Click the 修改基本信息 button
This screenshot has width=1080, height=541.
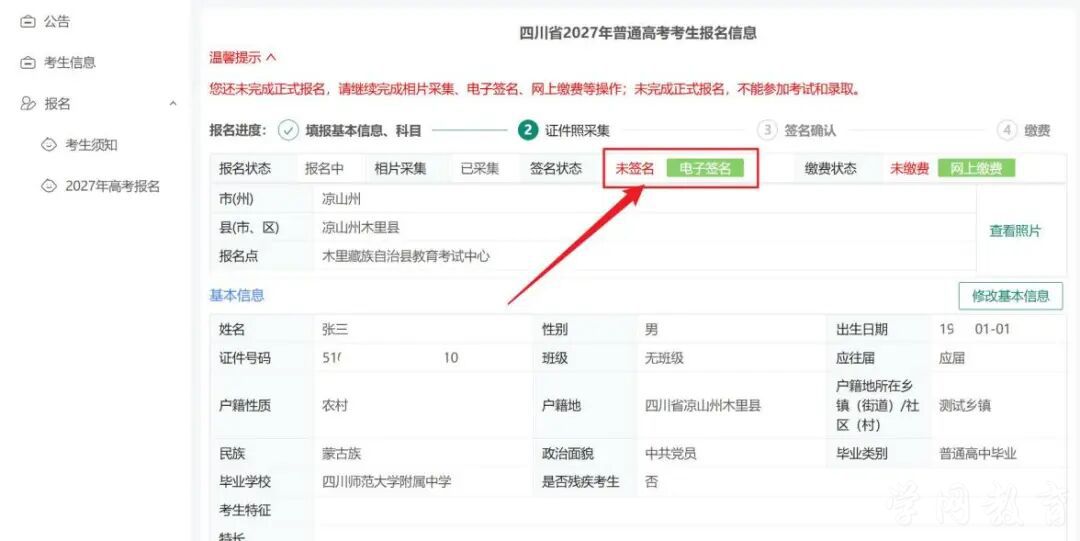coord(1010,296)
